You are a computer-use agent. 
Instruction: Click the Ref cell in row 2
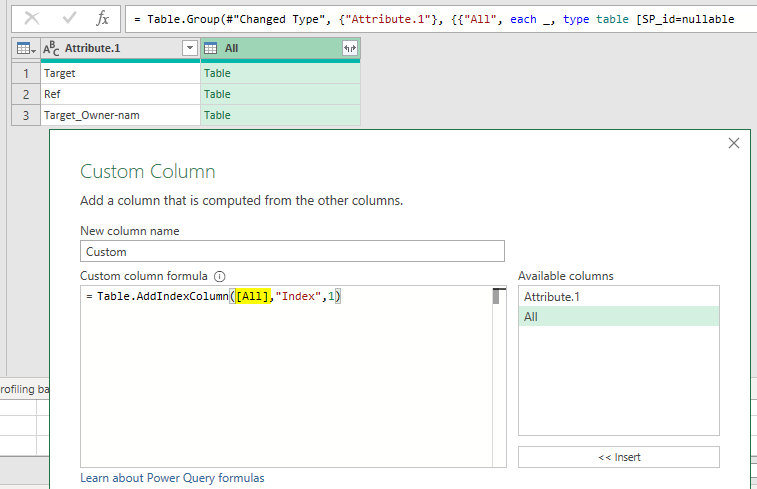click(120, 94)
